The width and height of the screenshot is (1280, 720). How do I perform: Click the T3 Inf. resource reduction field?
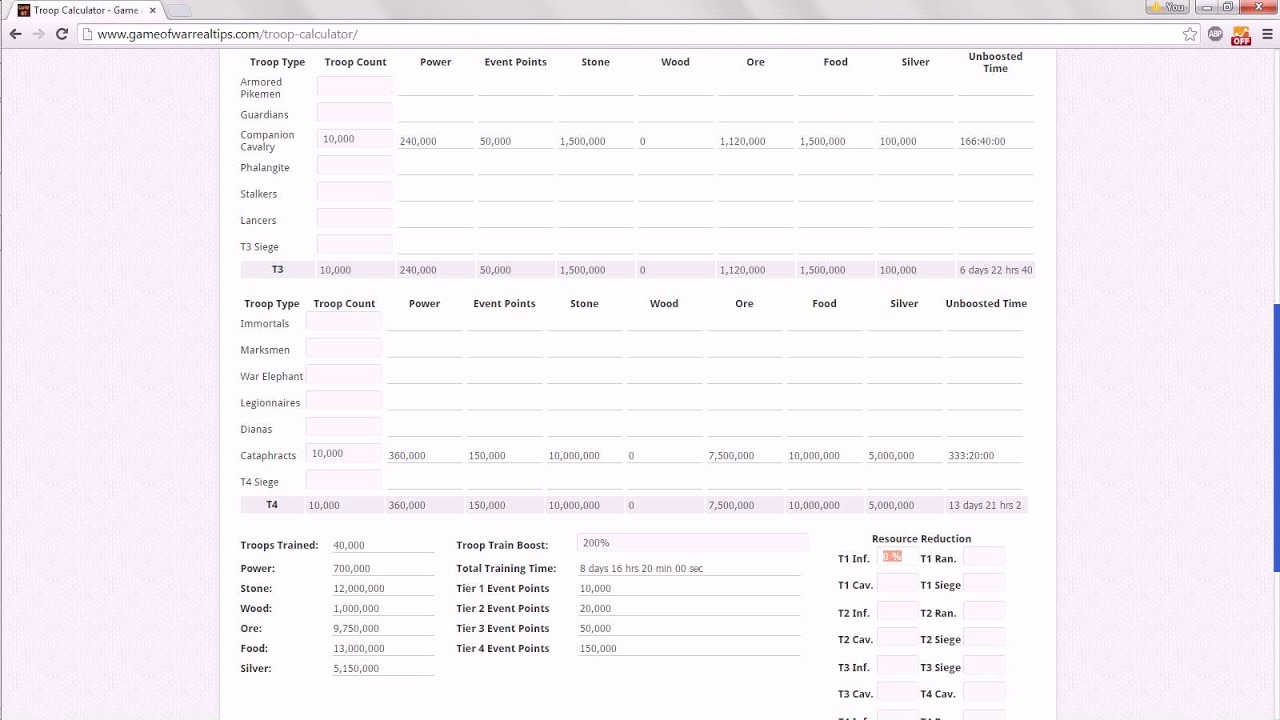pos(897,666)
